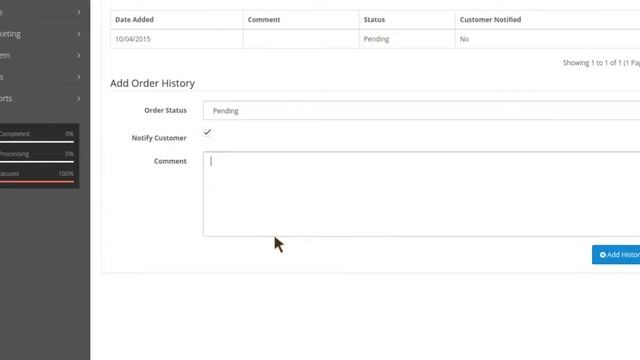Expand the sidebar chevron above Marketing

point(78,12)
